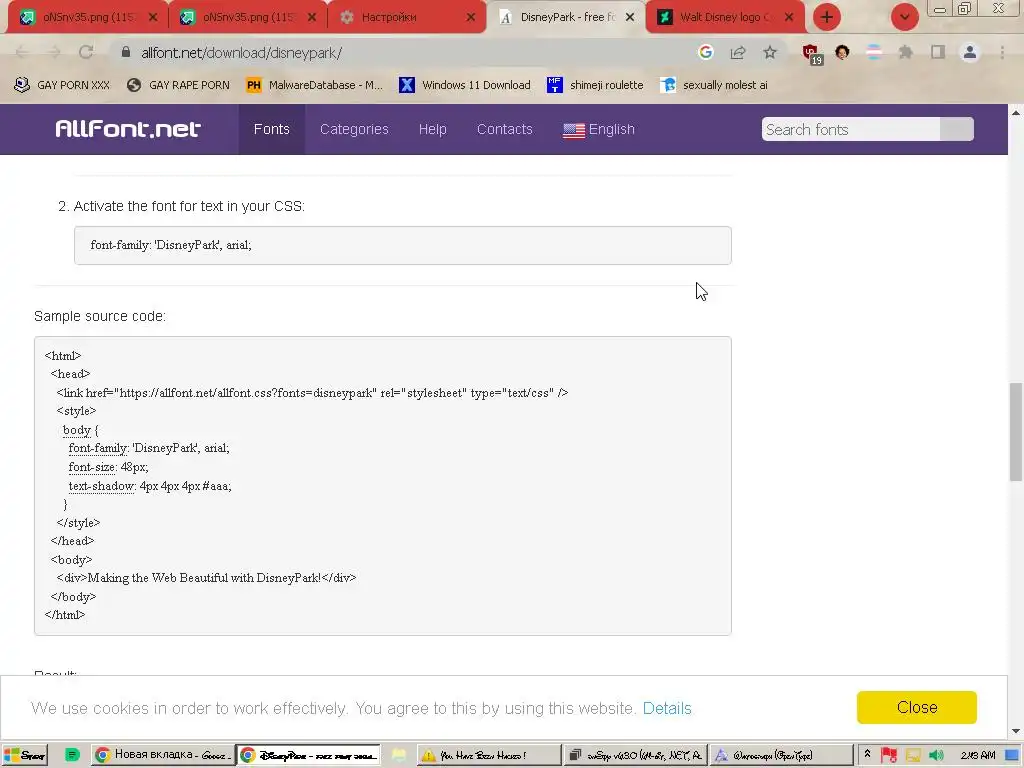Click the Search fonts input field

coord(851,129)
